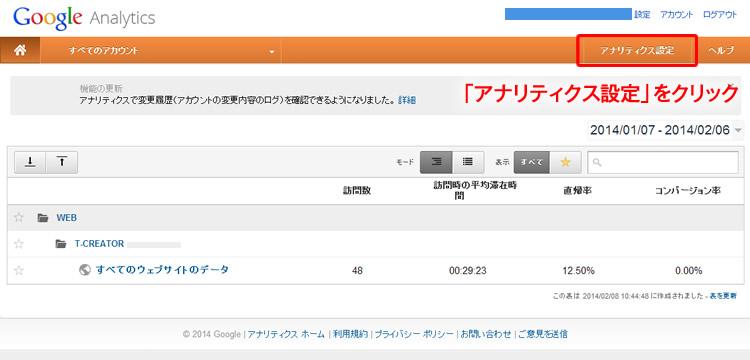Image resolution: width=750 pixels, height=360 pixels.
Task: Click the conversion rate value 0.00%
Action: 689,271
